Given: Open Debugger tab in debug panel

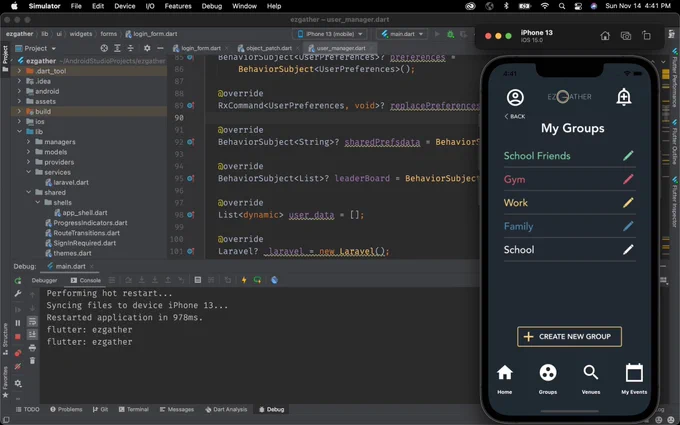Looking at the screenshot, I should point(44,280).
